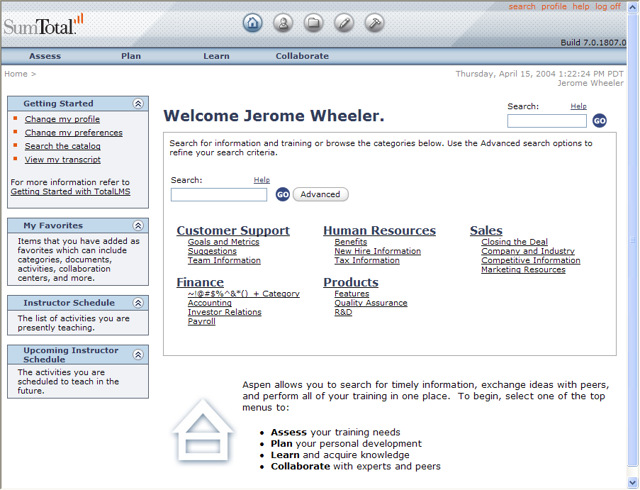Open Tax Information link
Screen dimensions: 640x490
[367, 261]
